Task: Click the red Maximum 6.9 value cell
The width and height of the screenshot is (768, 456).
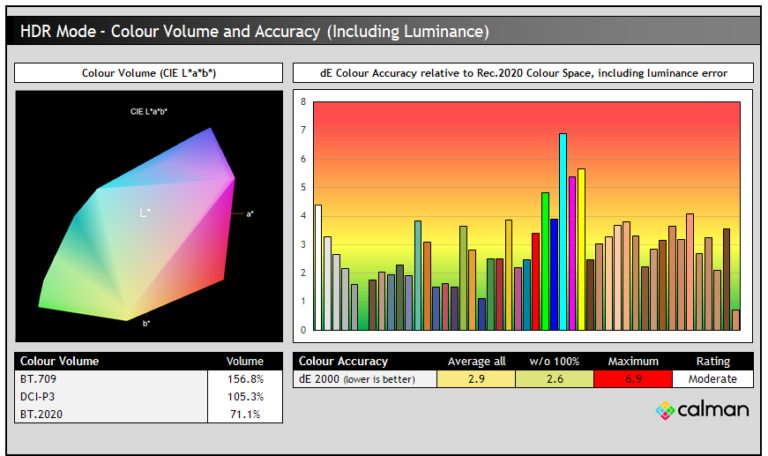Action: [632, 379]
